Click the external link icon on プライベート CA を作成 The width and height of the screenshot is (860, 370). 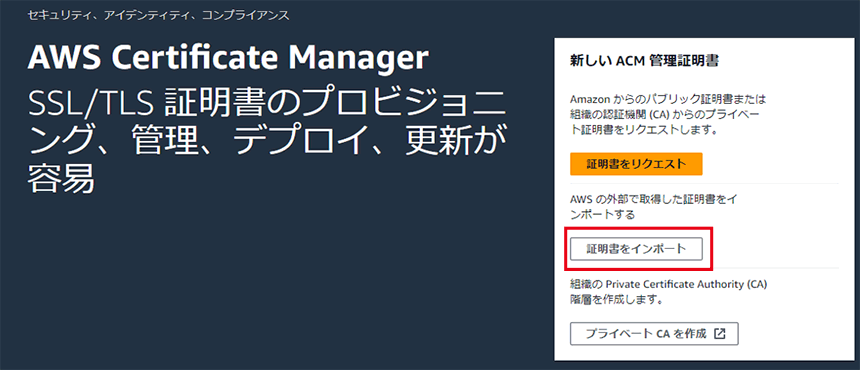(x=720, y=333)
